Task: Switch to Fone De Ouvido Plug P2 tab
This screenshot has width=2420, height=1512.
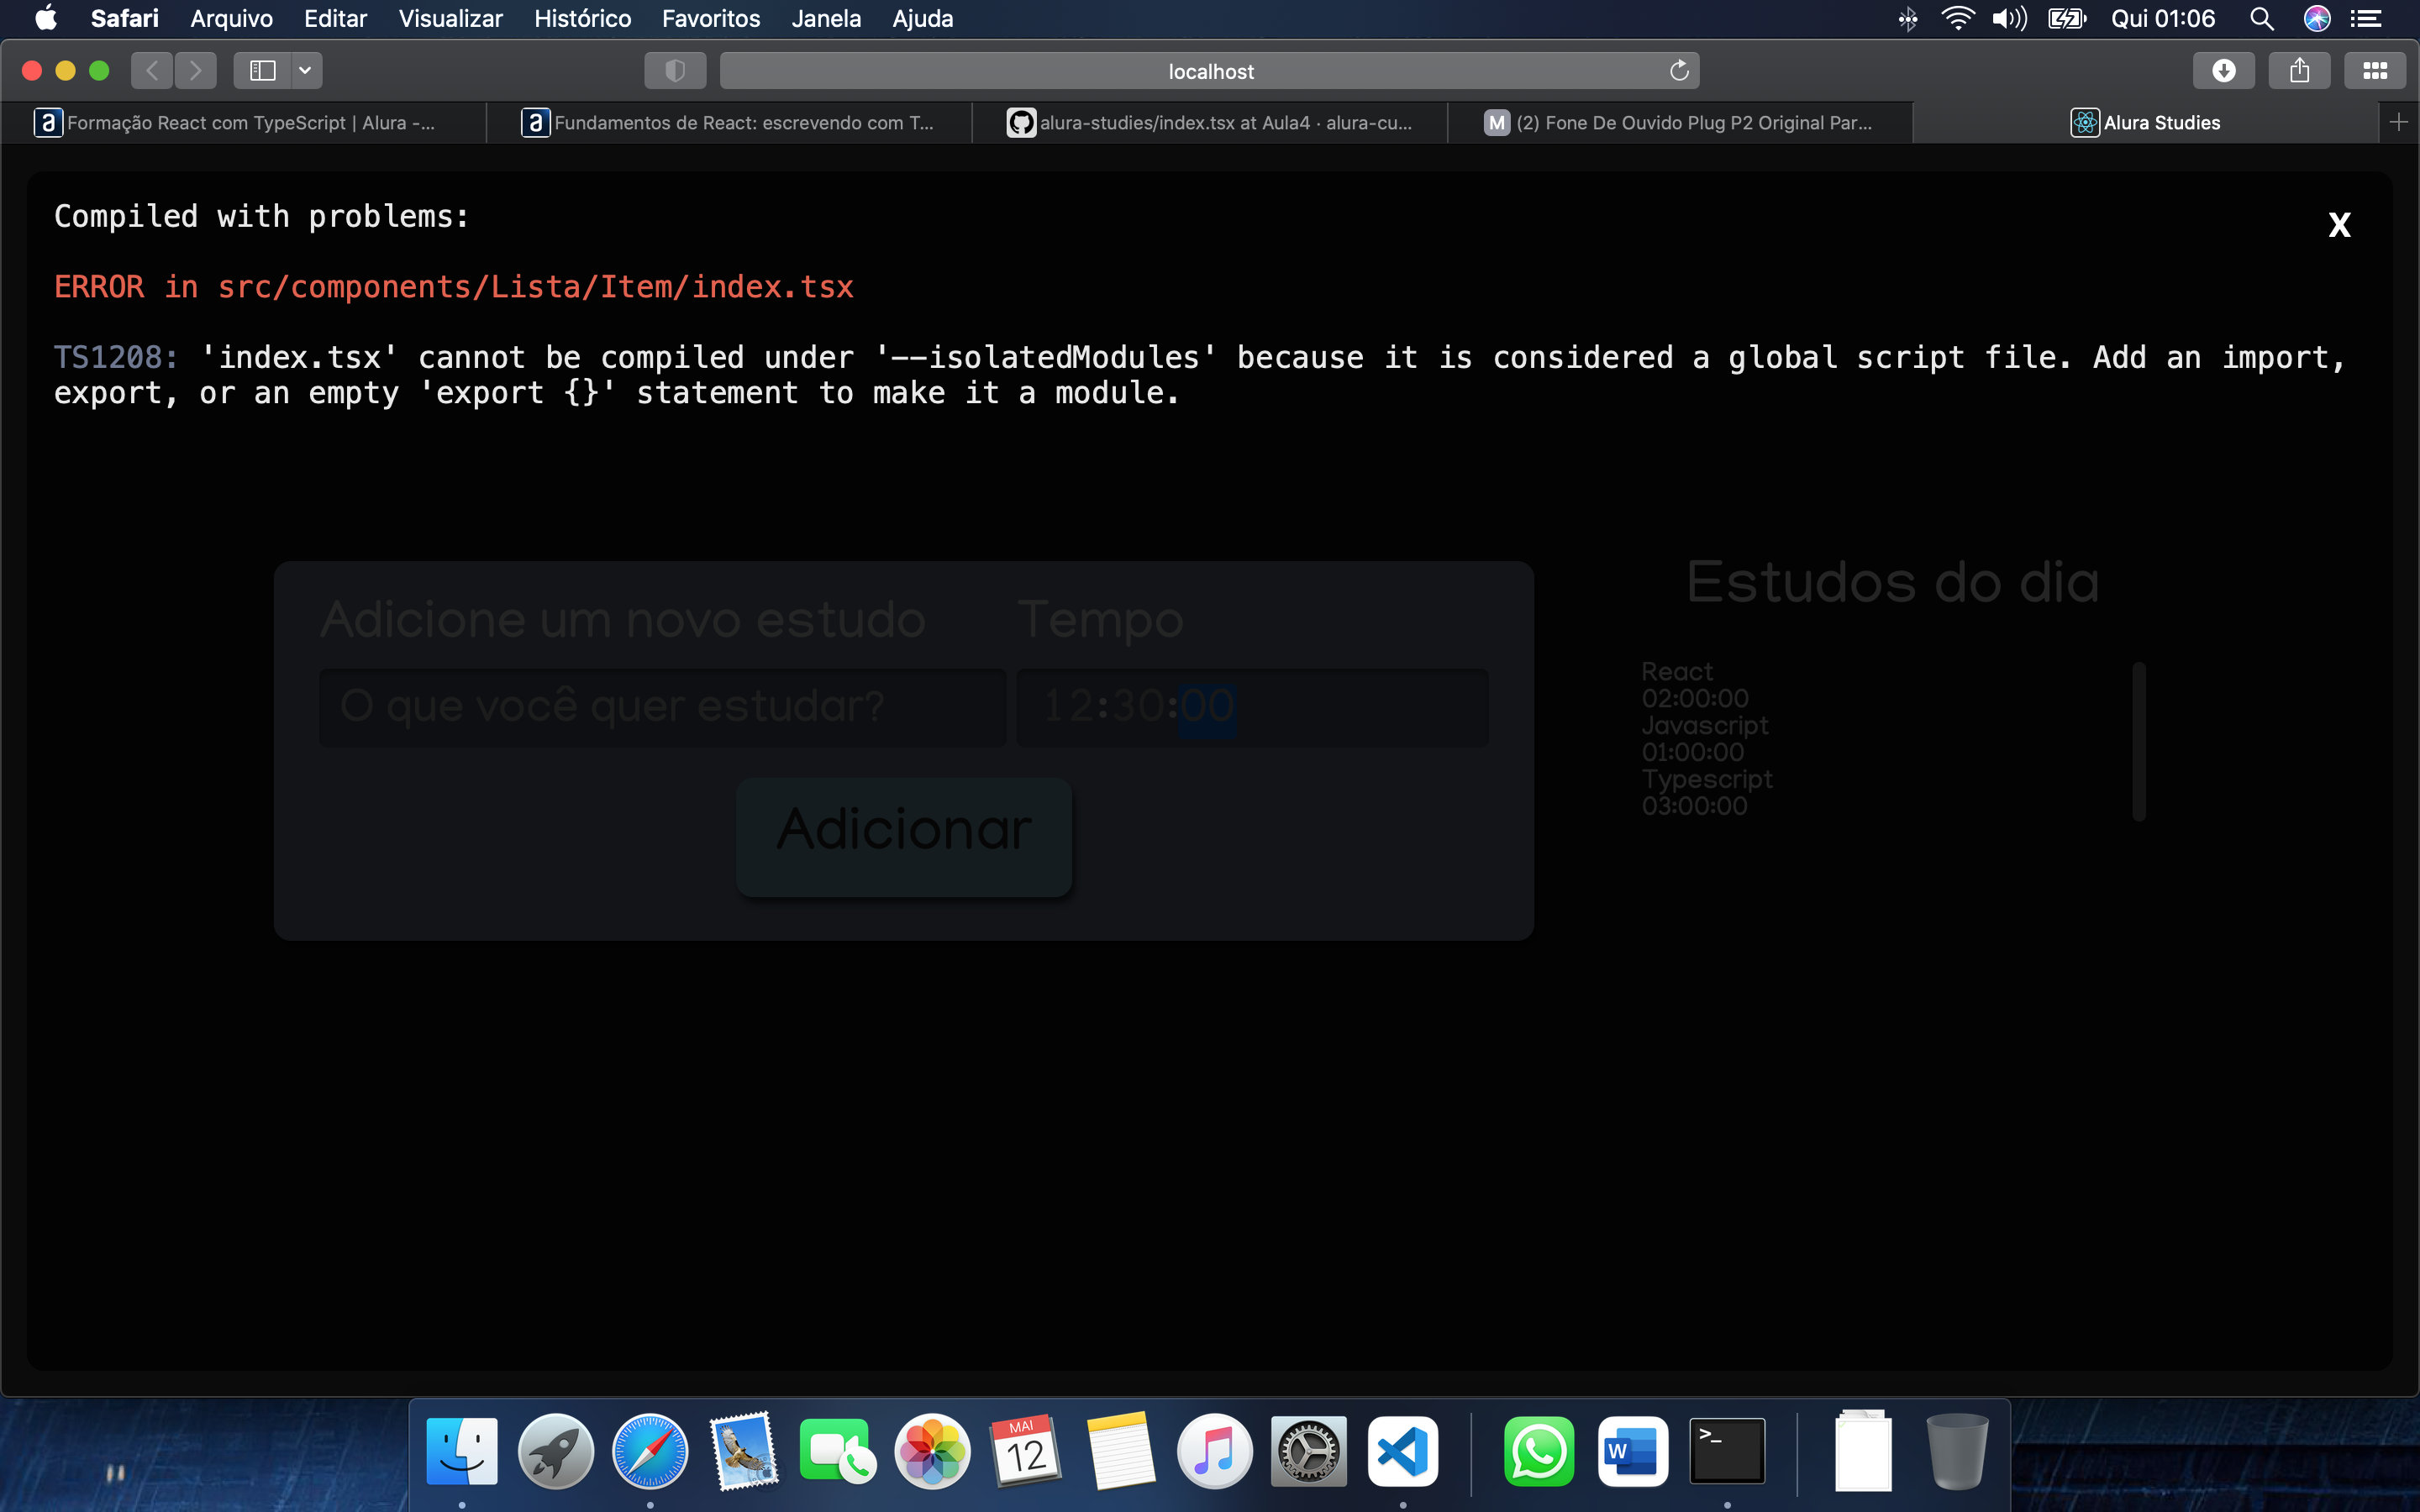Action: (x=1680, y=122)
